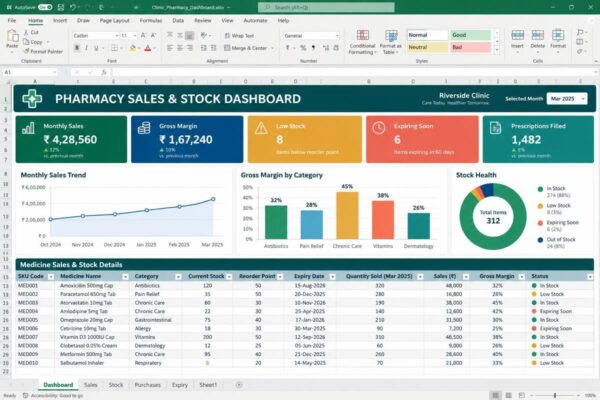The image size is (600, 400).
Task: Open the Sales sheet tab
Action: (91, 385)
